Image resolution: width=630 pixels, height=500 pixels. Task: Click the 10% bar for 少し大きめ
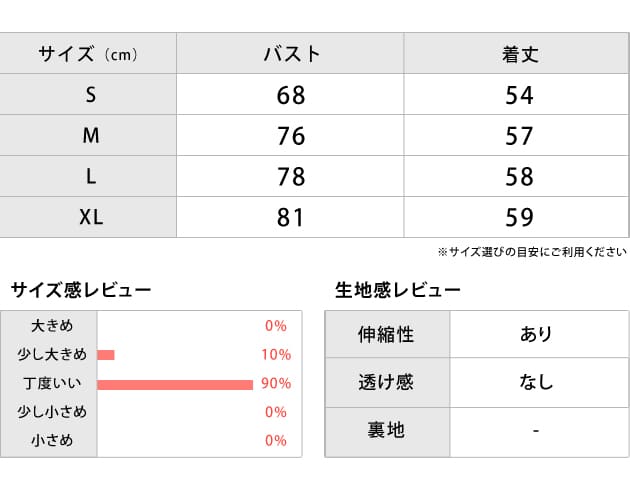pos(106,355)
